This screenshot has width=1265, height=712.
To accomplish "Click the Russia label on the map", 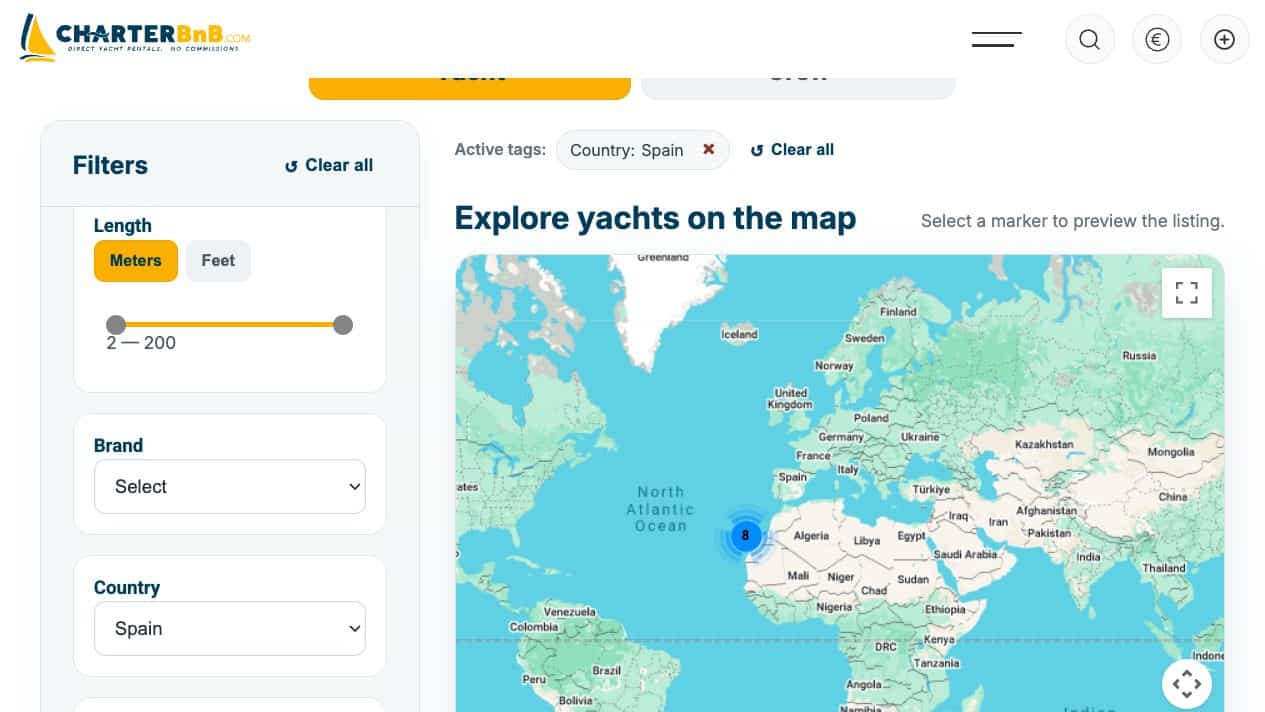I will [x=1139, y=356].
